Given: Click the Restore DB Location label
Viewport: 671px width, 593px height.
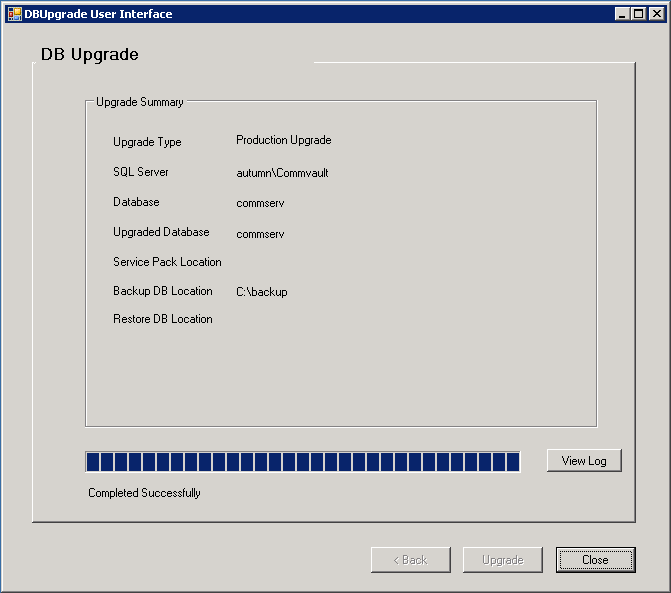Looking at the screenshot, I should (x=162, y=319).
